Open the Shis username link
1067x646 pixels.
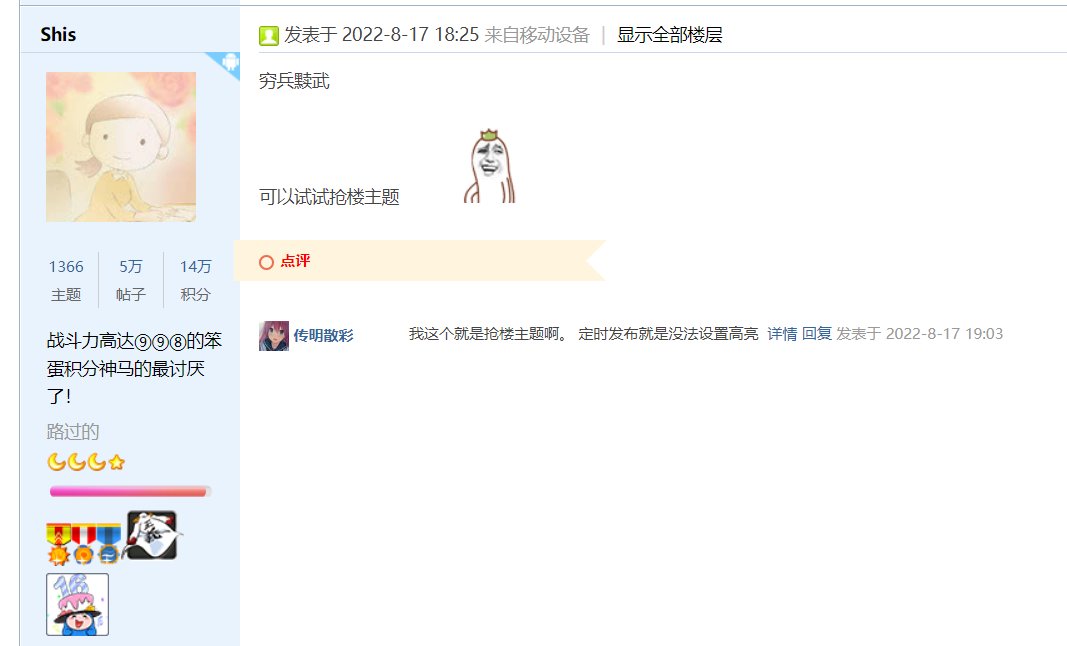pos(58,34)
